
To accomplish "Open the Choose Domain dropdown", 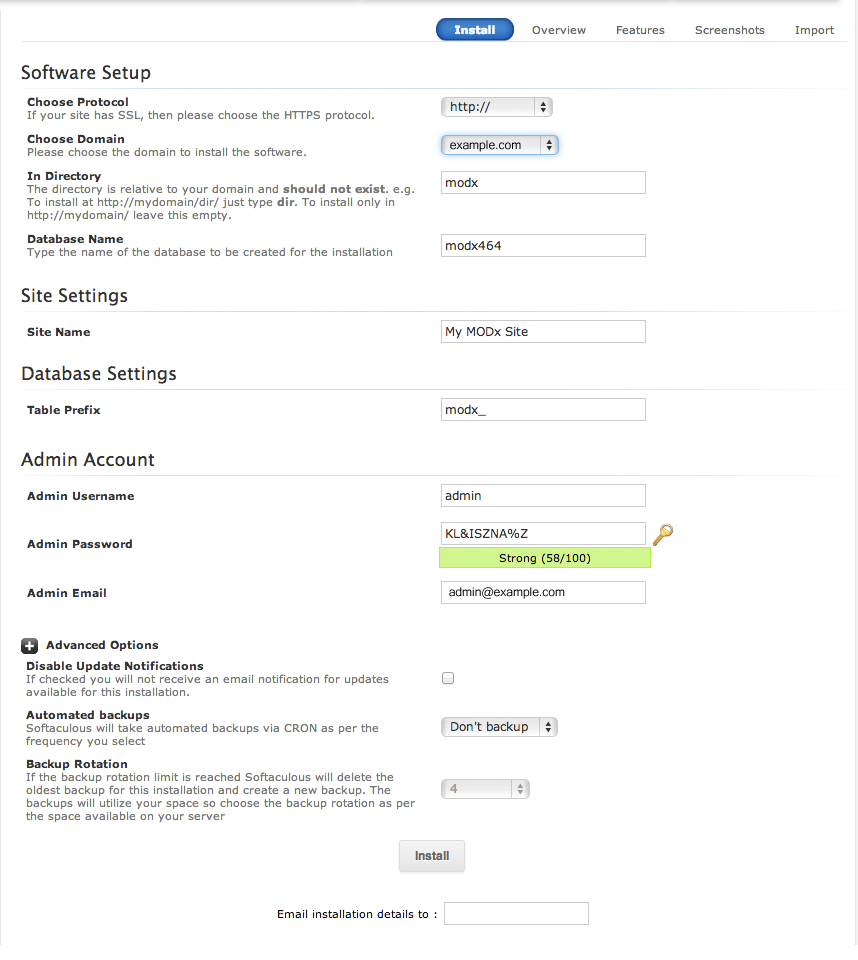I will (499, 145).
